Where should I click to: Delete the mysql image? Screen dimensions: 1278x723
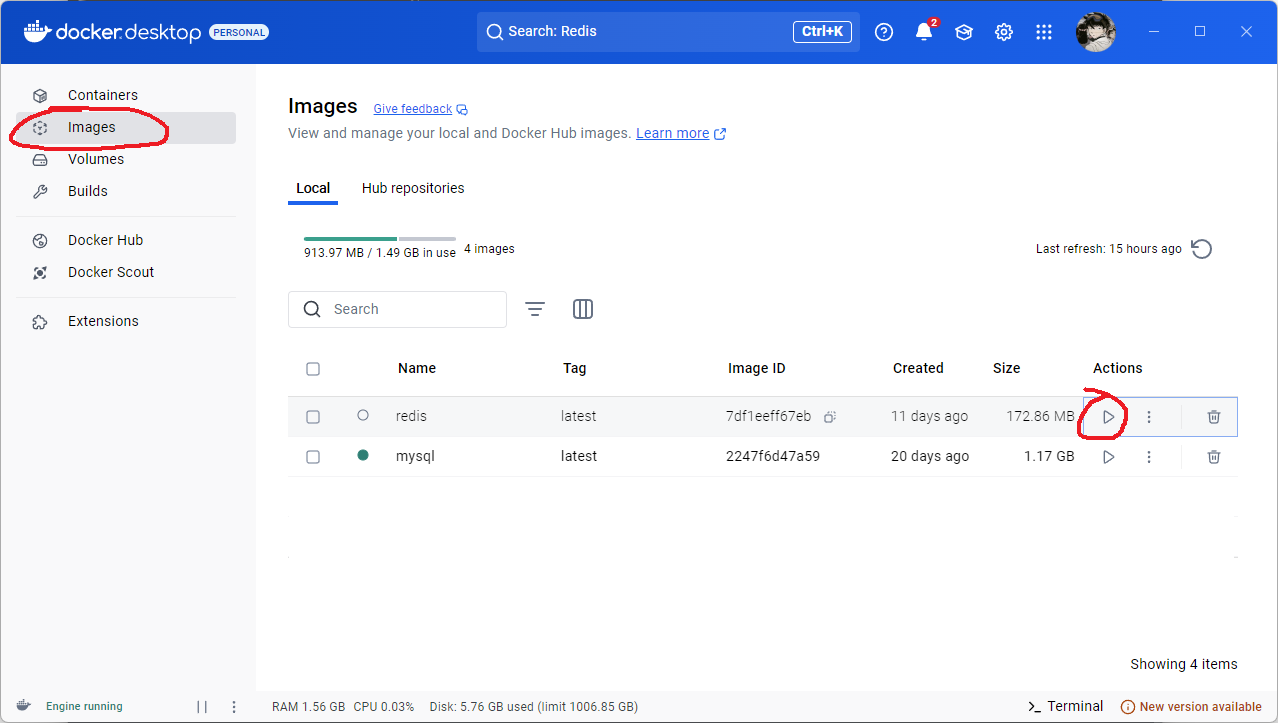(1213, 457)
